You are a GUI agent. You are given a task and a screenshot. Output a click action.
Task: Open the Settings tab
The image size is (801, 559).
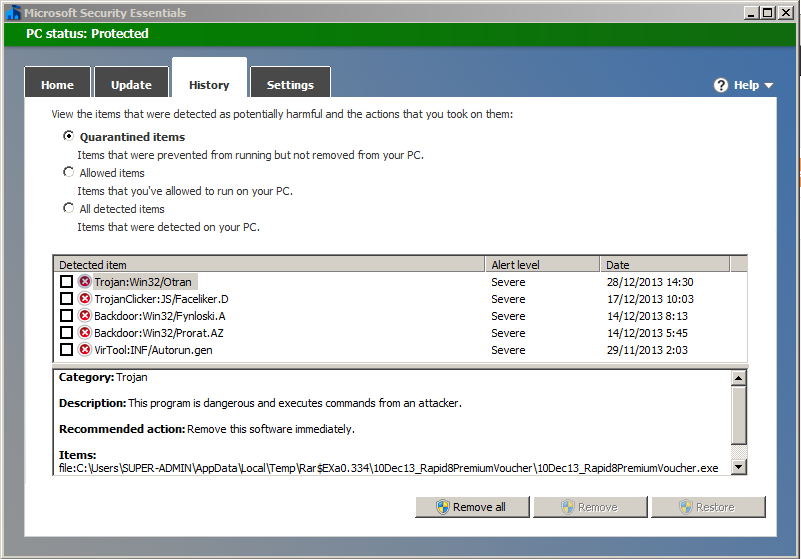pos(290,82)
